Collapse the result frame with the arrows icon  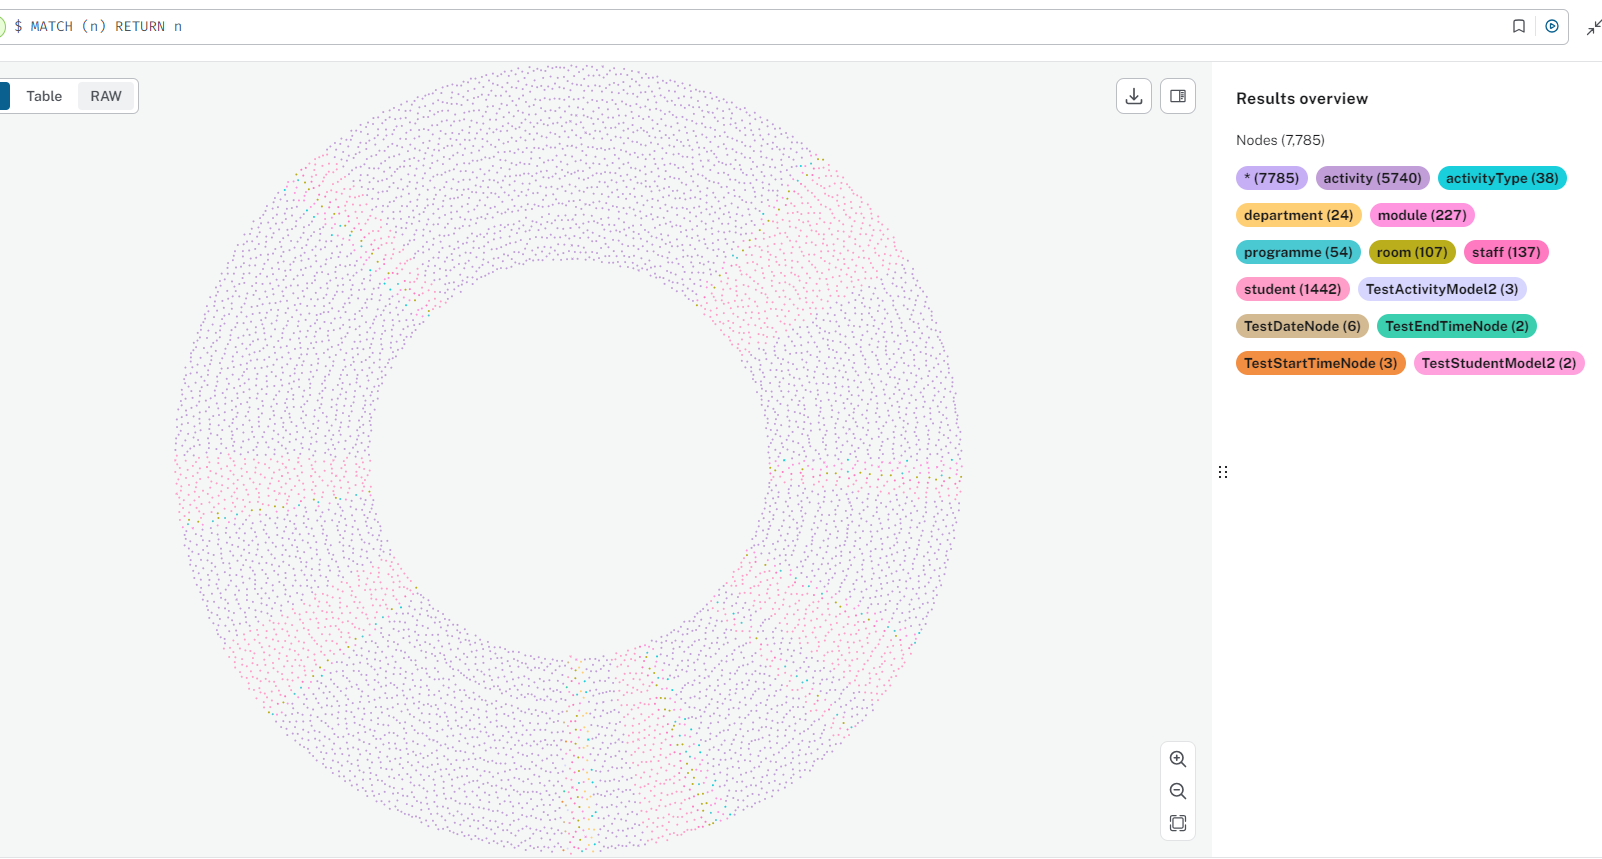pos(1594,27)
